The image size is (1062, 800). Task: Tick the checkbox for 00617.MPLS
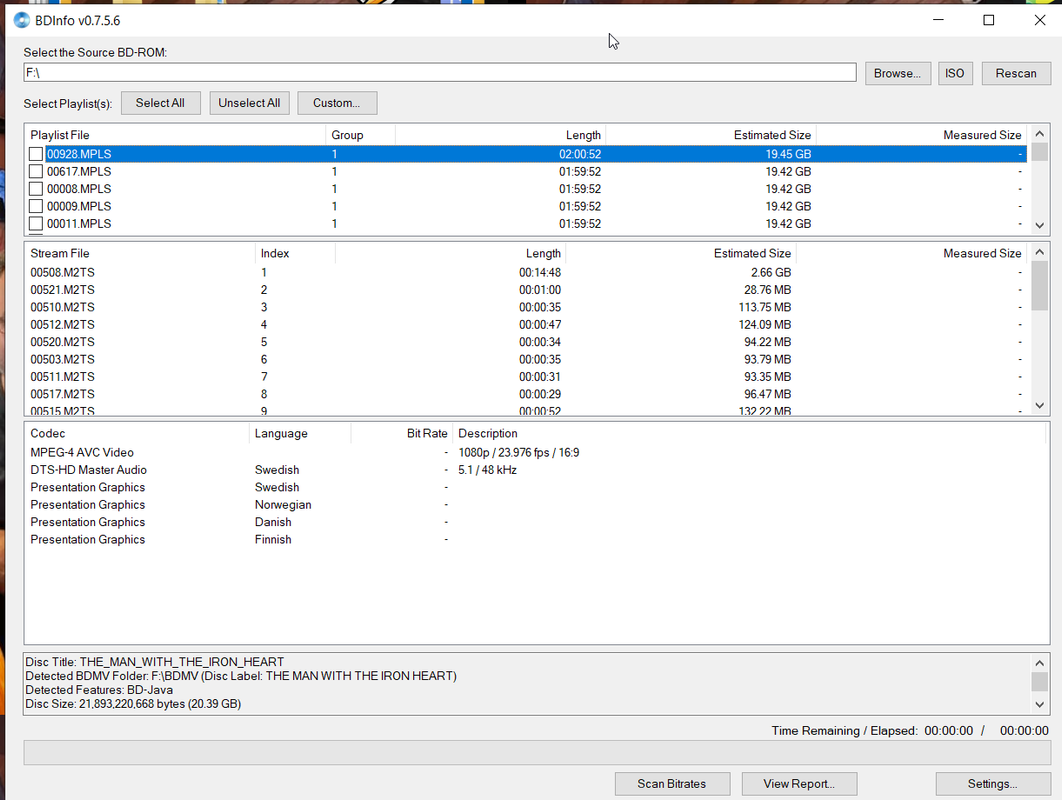point(36,171)
